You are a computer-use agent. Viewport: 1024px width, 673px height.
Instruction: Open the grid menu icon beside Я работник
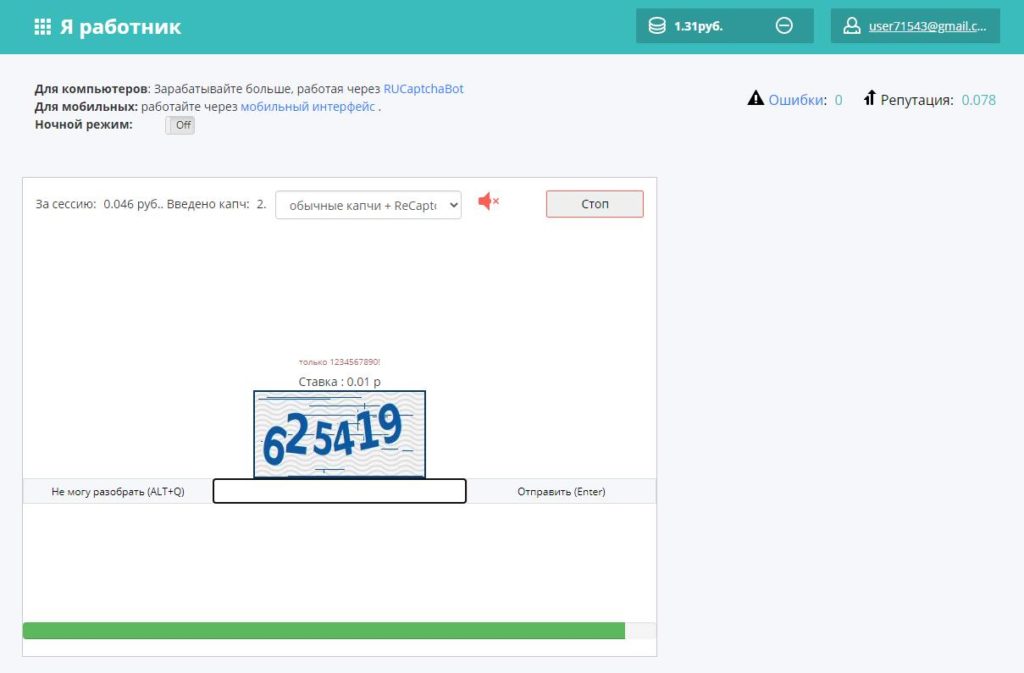point(42,27)
